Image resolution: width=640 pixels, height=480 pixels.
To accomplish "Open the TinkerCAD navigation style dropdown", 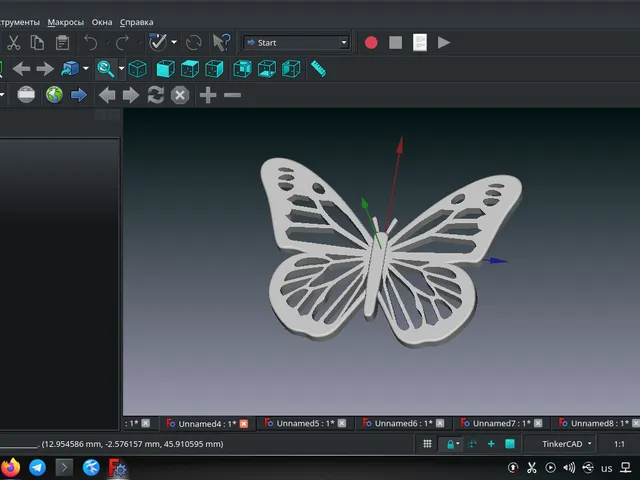I will [562, 444].
